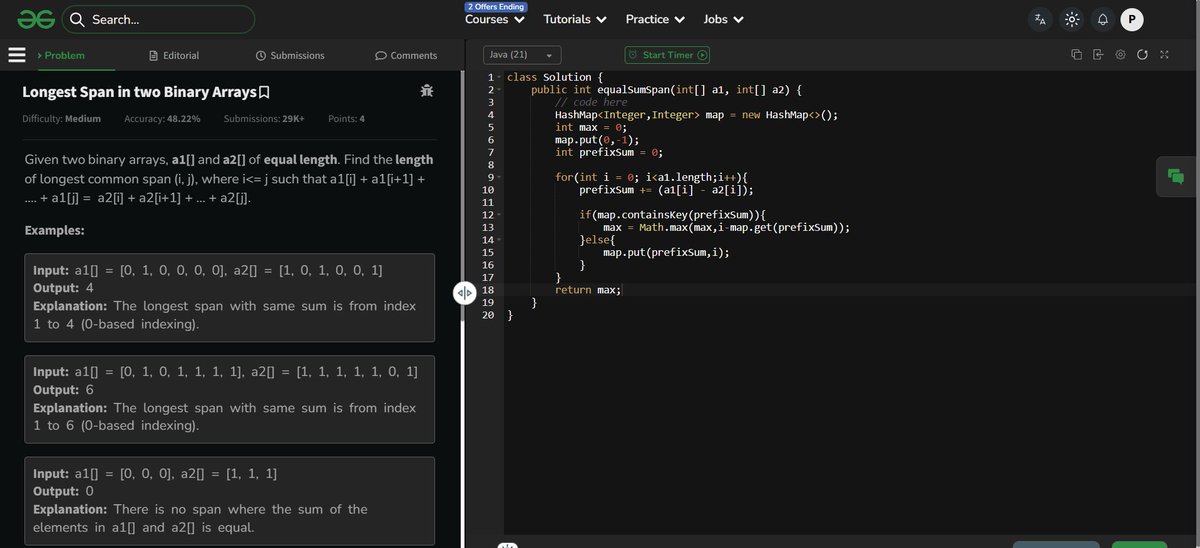The height and width of the screenshot is (548, 1200).
Task: Collapse the if block fold on line 12
Action: click(x=499, y=215)
